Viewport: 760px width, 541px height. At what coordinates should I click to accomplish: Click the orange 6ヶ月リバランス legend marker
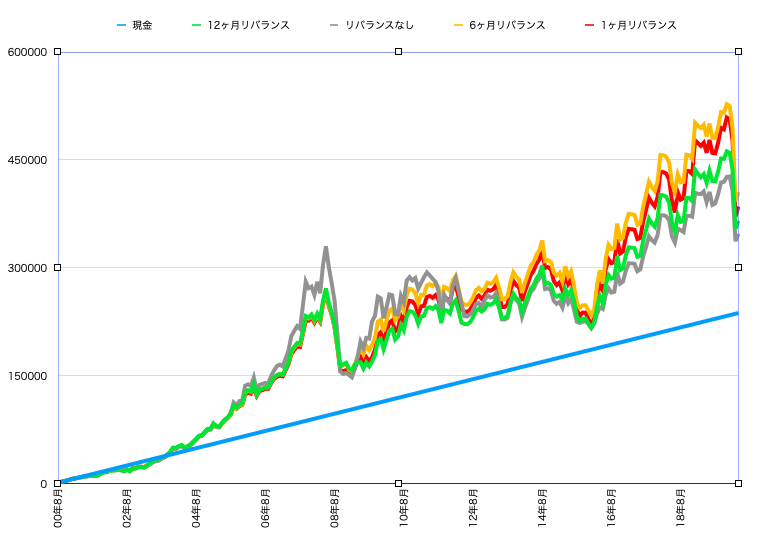point(459,25)
